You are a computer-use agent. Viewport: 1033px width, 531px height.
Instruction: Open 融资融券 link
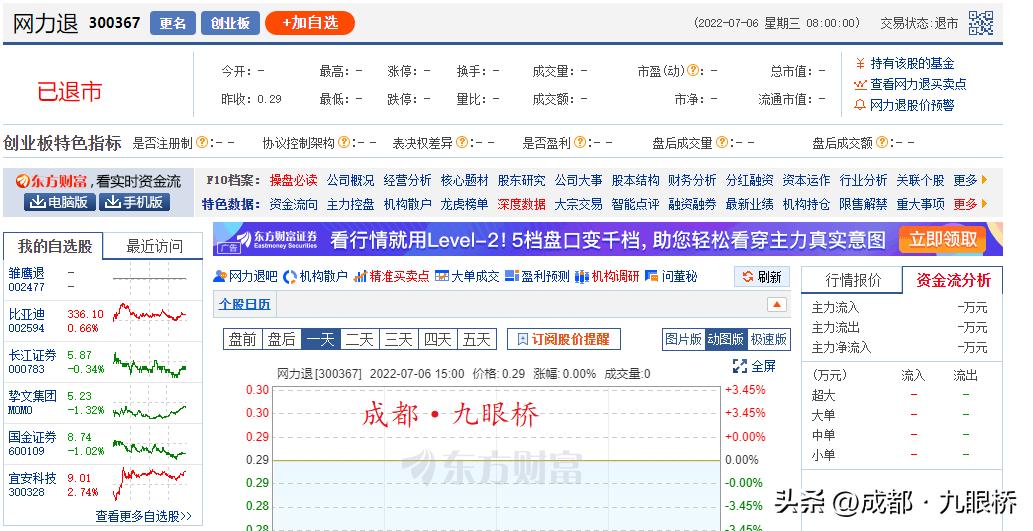(x=692, y=204)
